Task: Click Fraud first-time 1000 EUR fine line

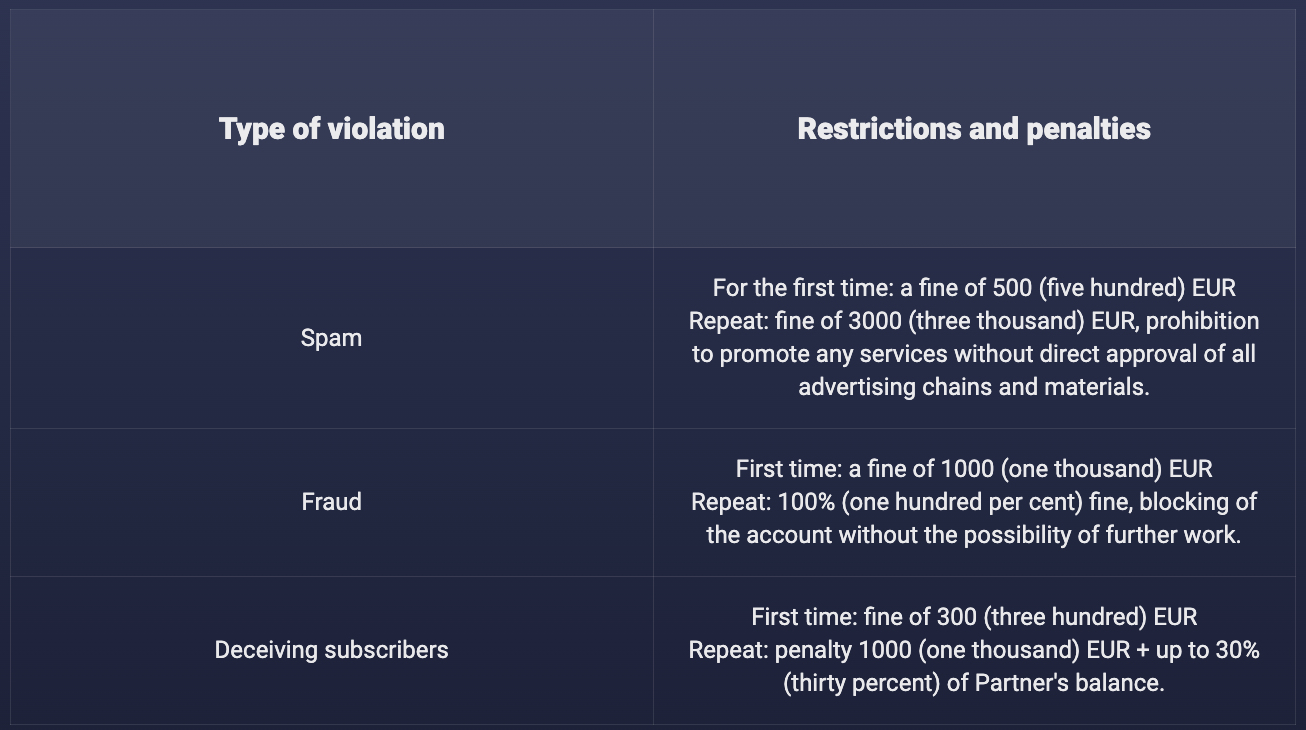Action: point(974,469)
